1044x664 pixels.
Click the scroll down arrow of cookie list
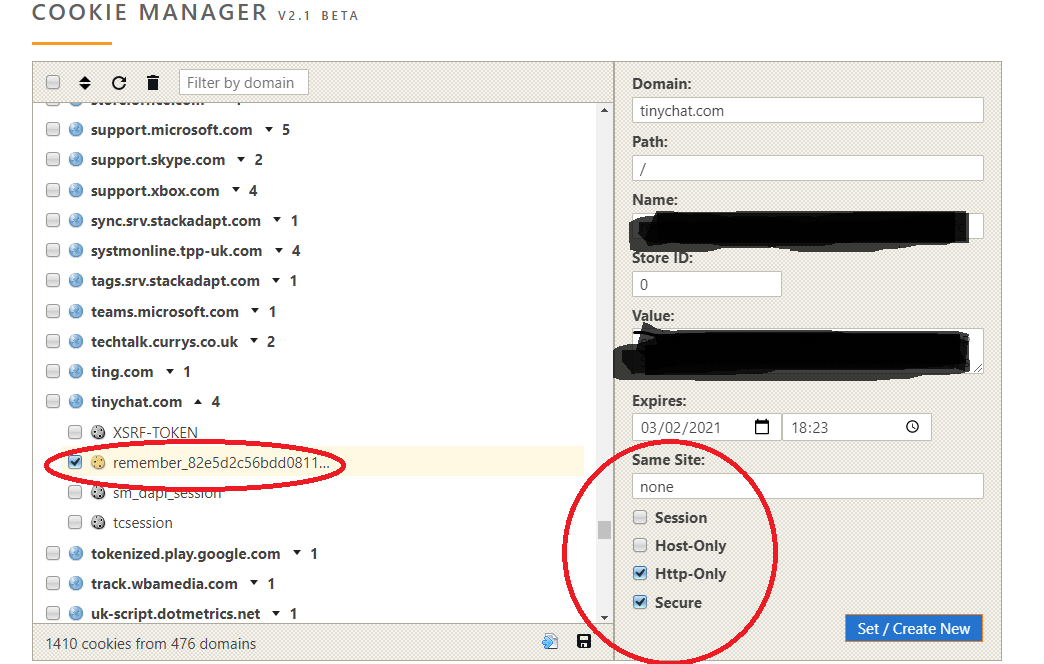point(604,617)
